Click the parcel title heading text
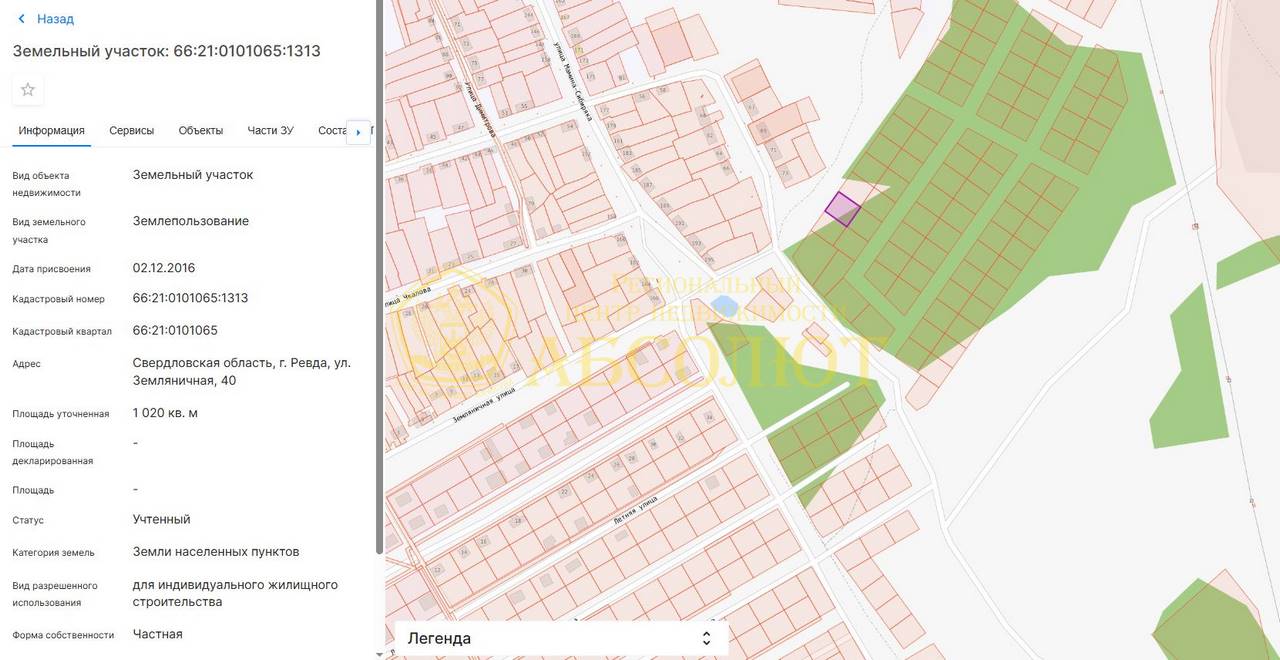The image size is (1280, 660). pos(166,50)
